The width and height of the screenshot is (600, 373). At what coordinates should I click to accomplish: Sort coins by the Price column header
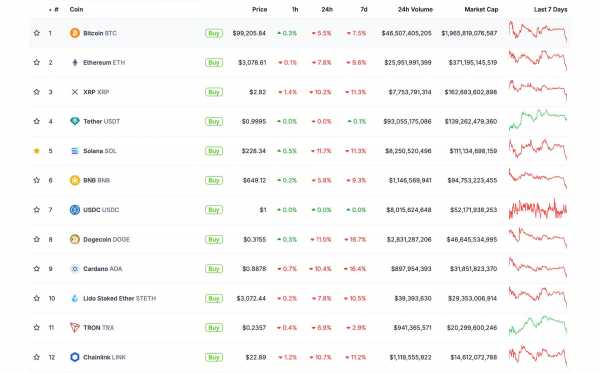tap(259, 10)
